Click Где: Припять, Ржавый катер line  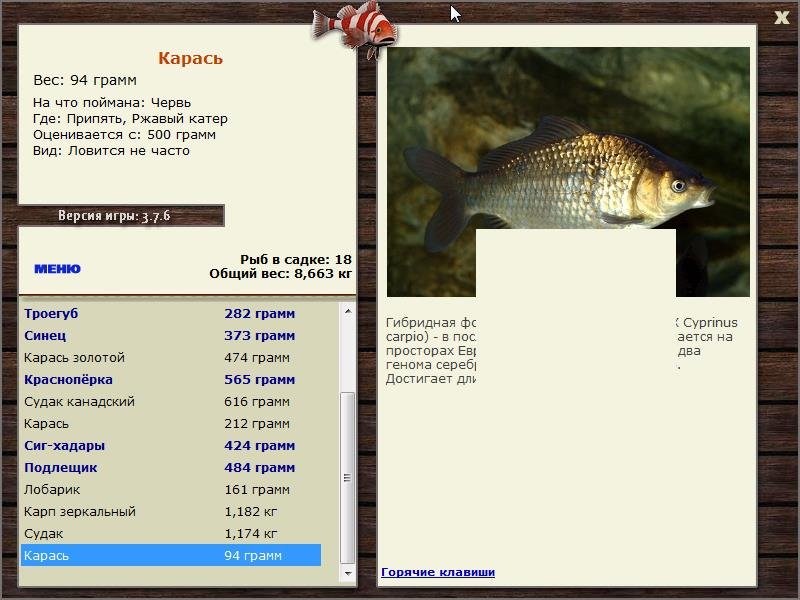coord(130,119)
